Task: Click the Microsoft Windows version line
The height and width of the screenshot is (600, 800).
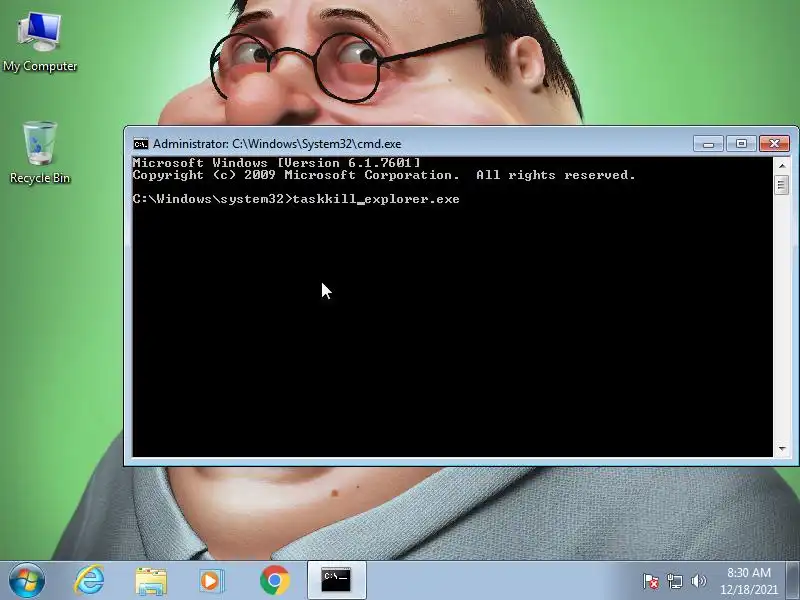Action: 277,163
